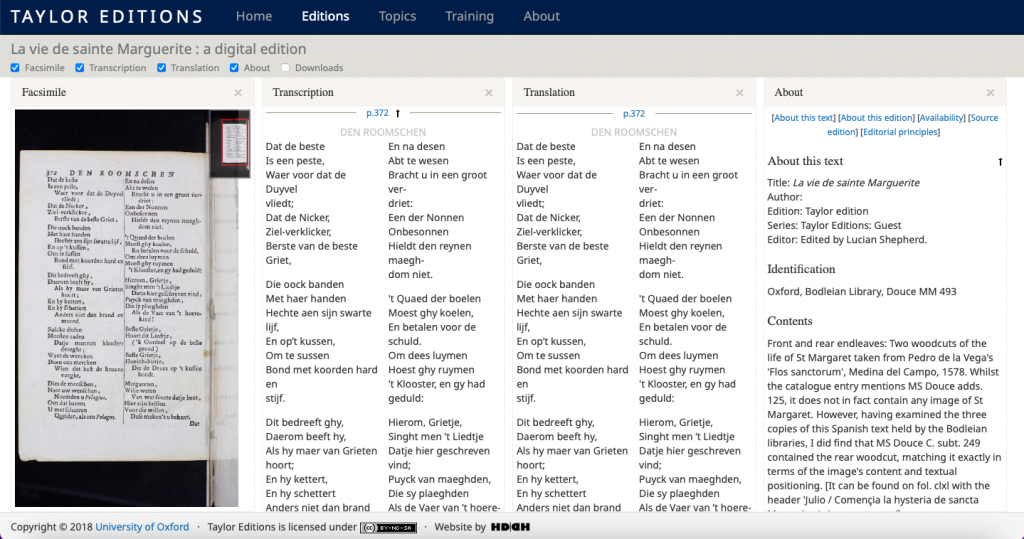Close the Transcription panel

[488, 93]
